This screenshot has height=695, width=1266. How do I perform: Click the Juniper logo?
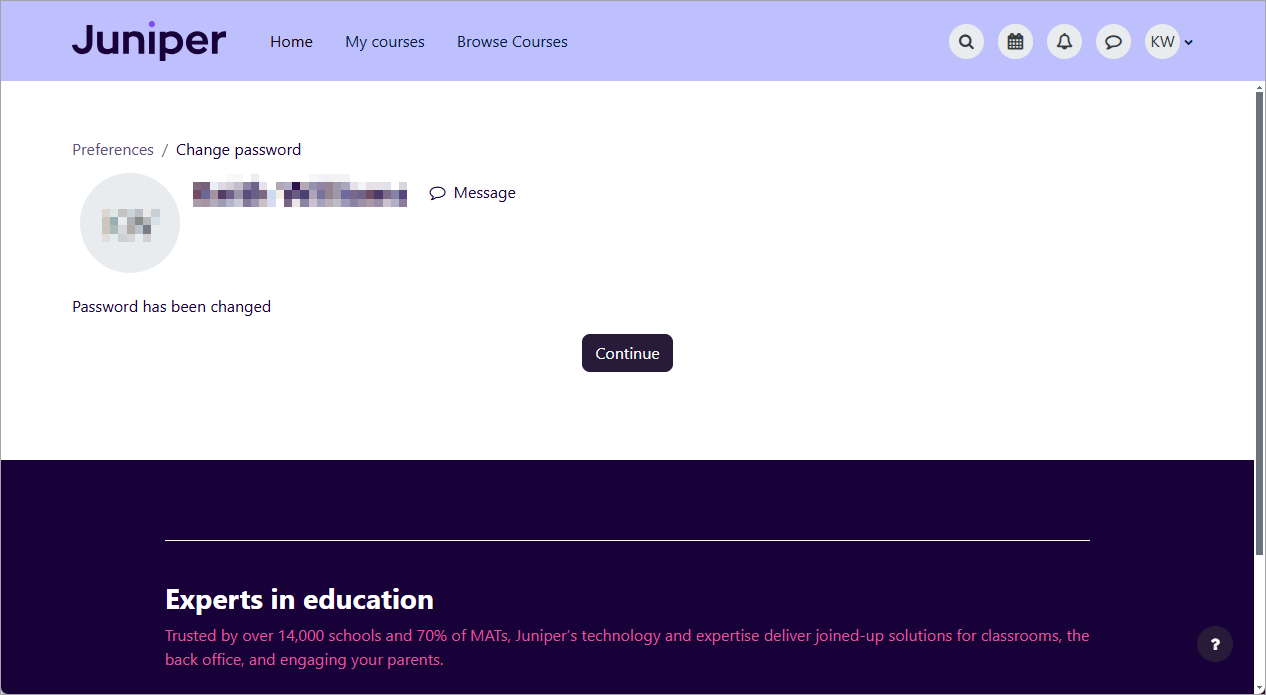coord(149,41)
